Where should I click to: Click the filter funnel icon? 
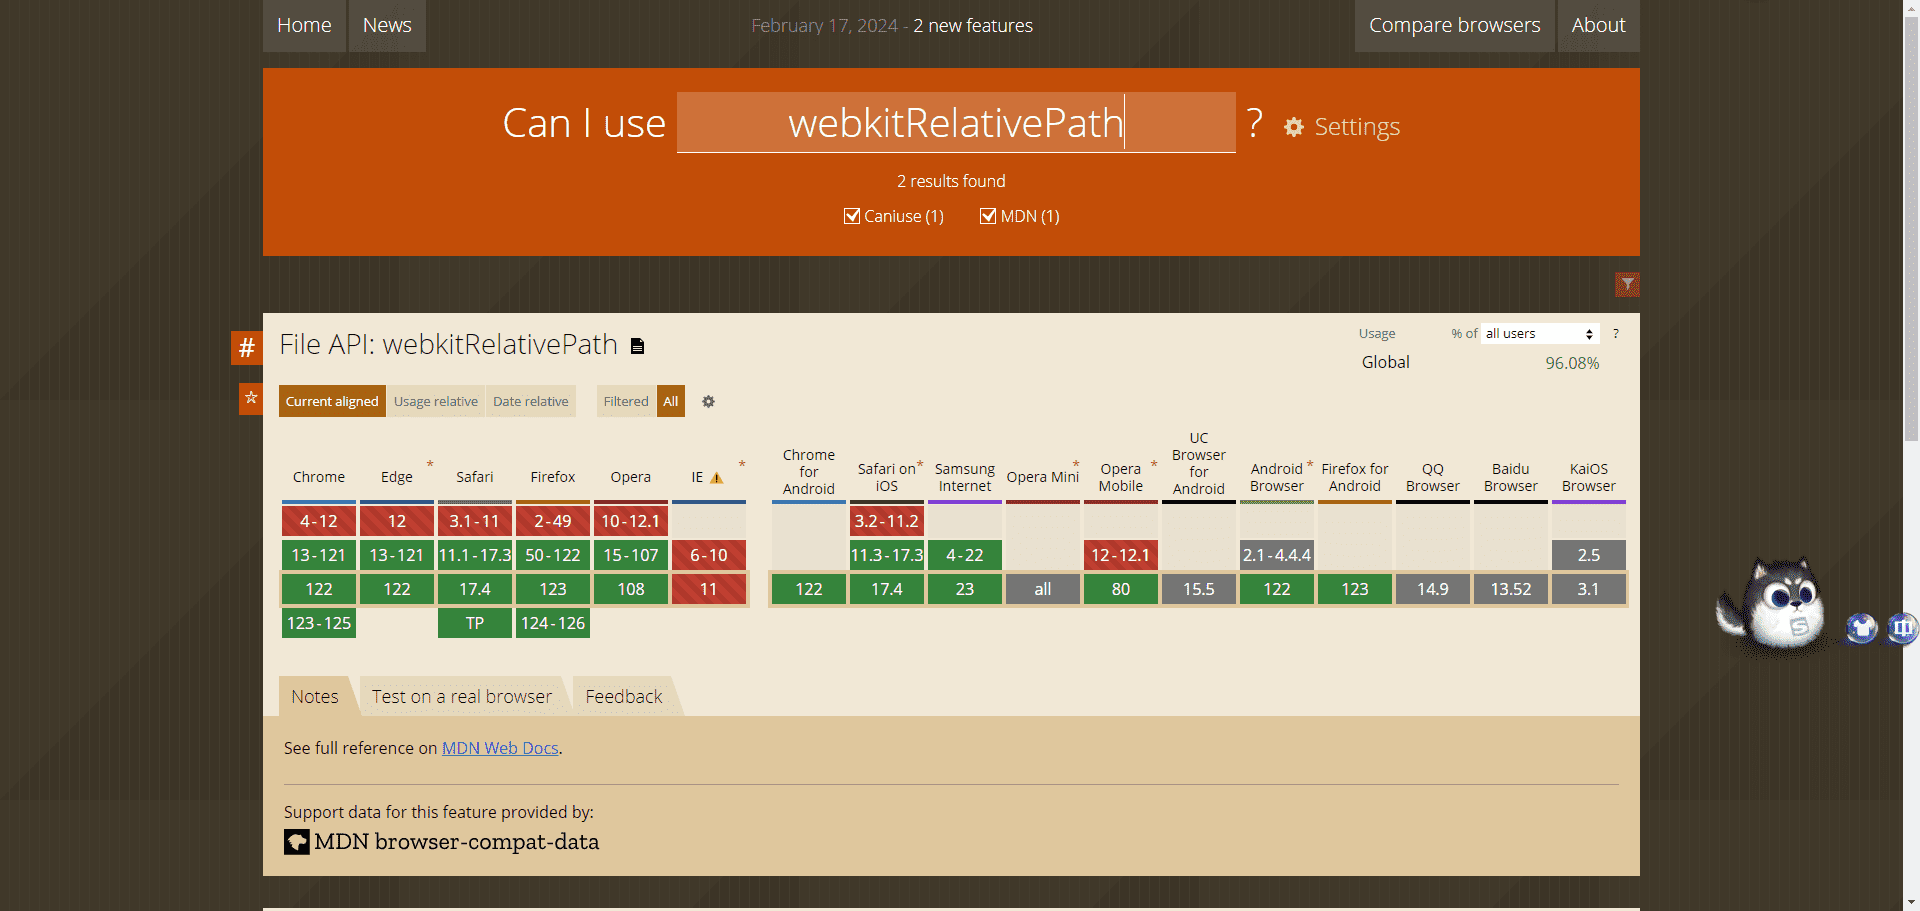[1627, 285]
